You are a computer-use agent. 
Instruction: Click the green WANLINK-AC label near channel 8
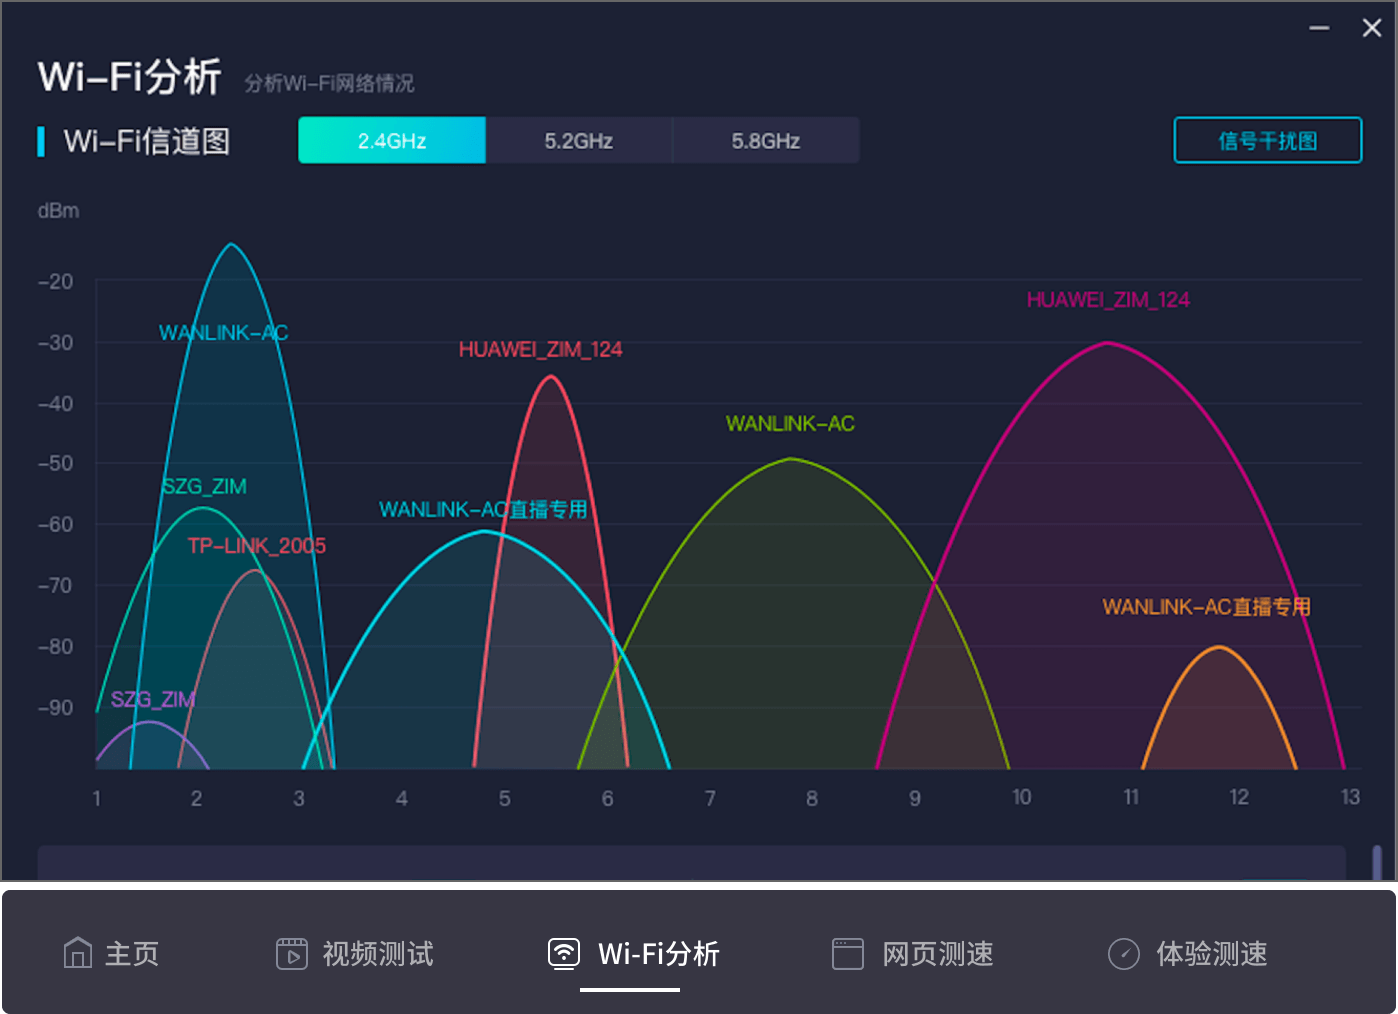tap(790, 424)
